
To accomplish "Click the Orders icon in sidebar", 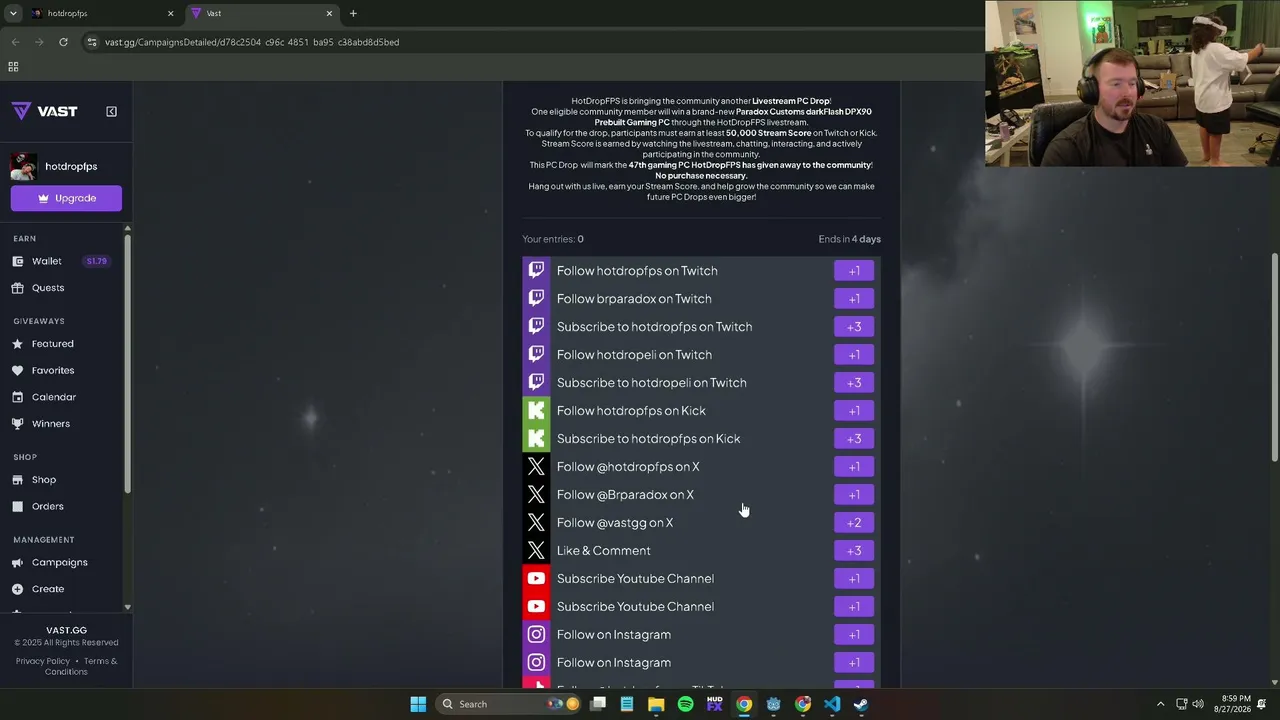I will coord(17,506).
